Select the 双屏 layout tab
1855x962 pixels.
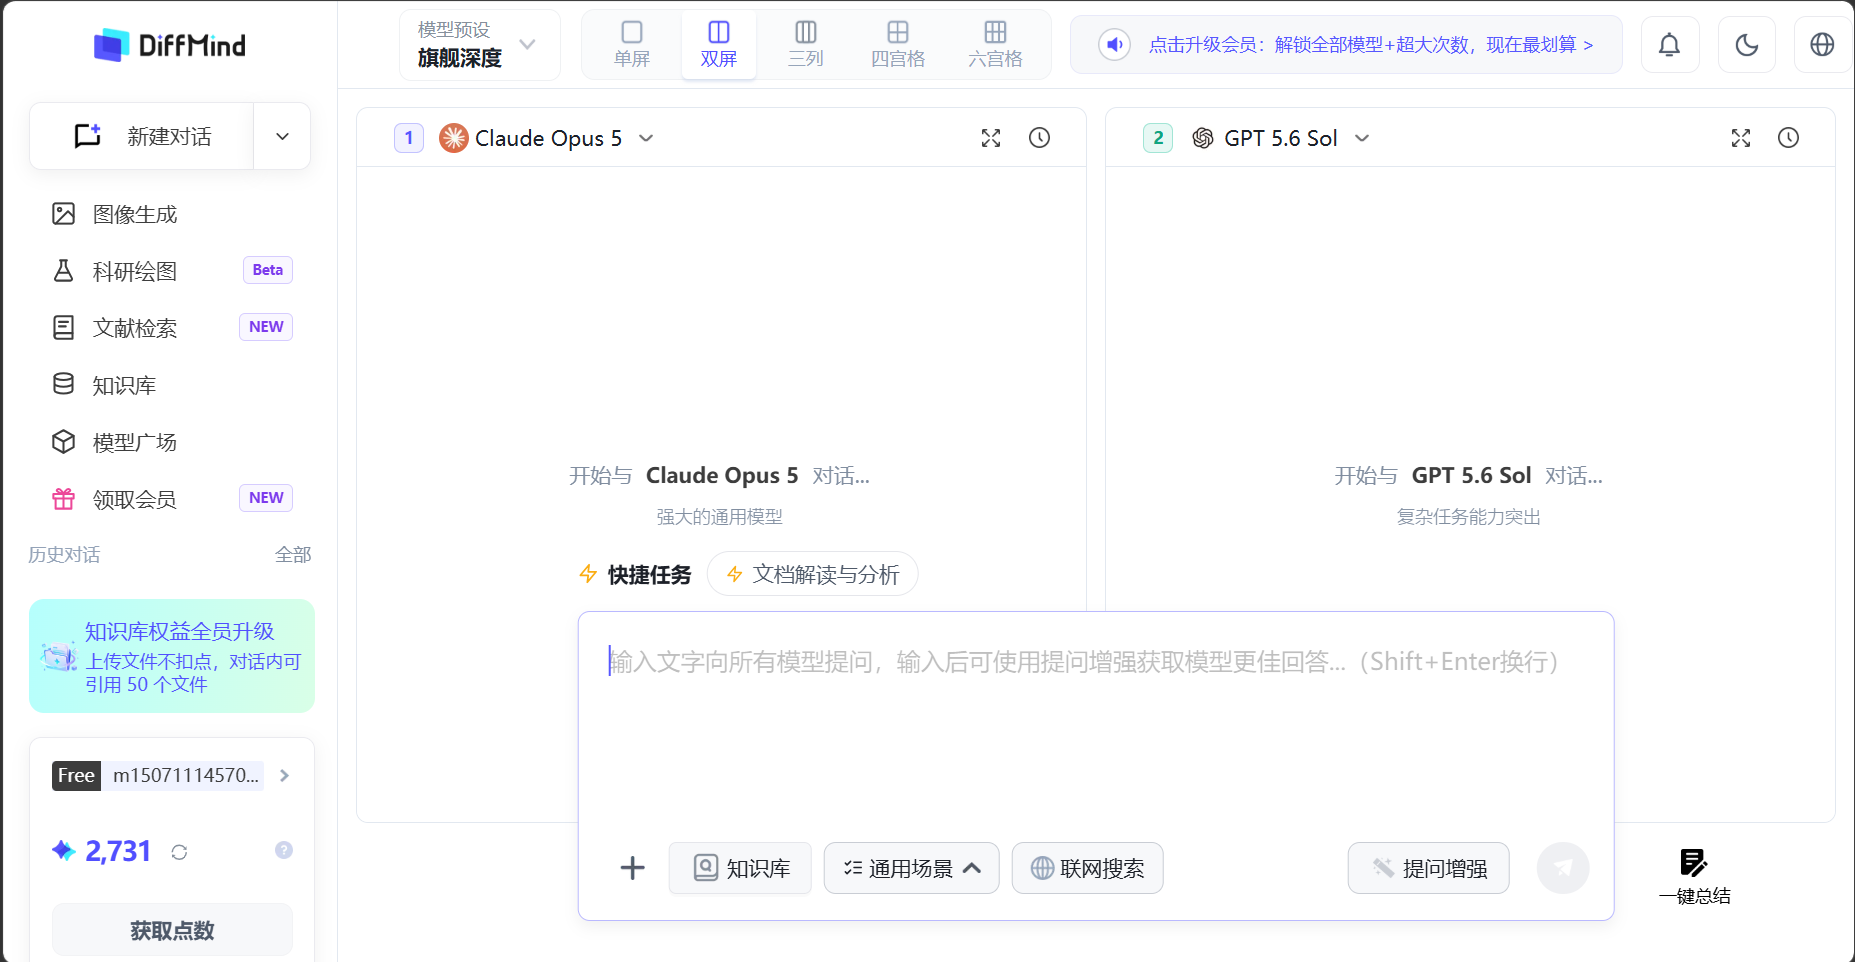[719, 45]
